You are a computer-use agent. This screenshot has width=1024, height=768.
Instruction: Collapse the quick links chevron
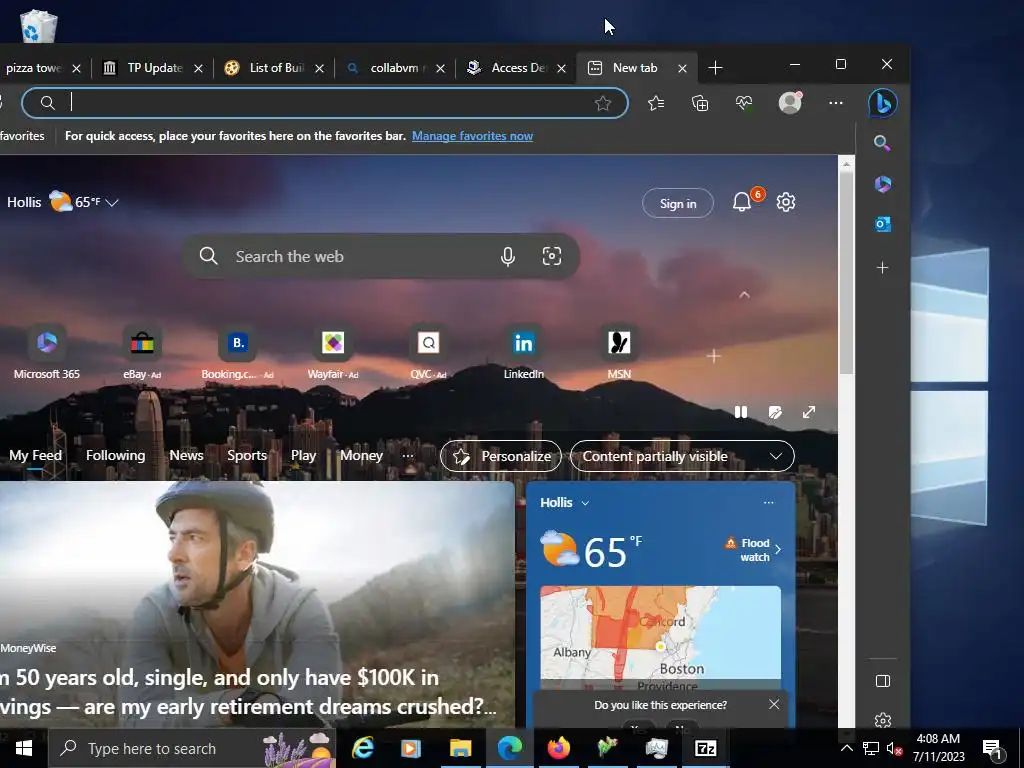click(744, 295)
